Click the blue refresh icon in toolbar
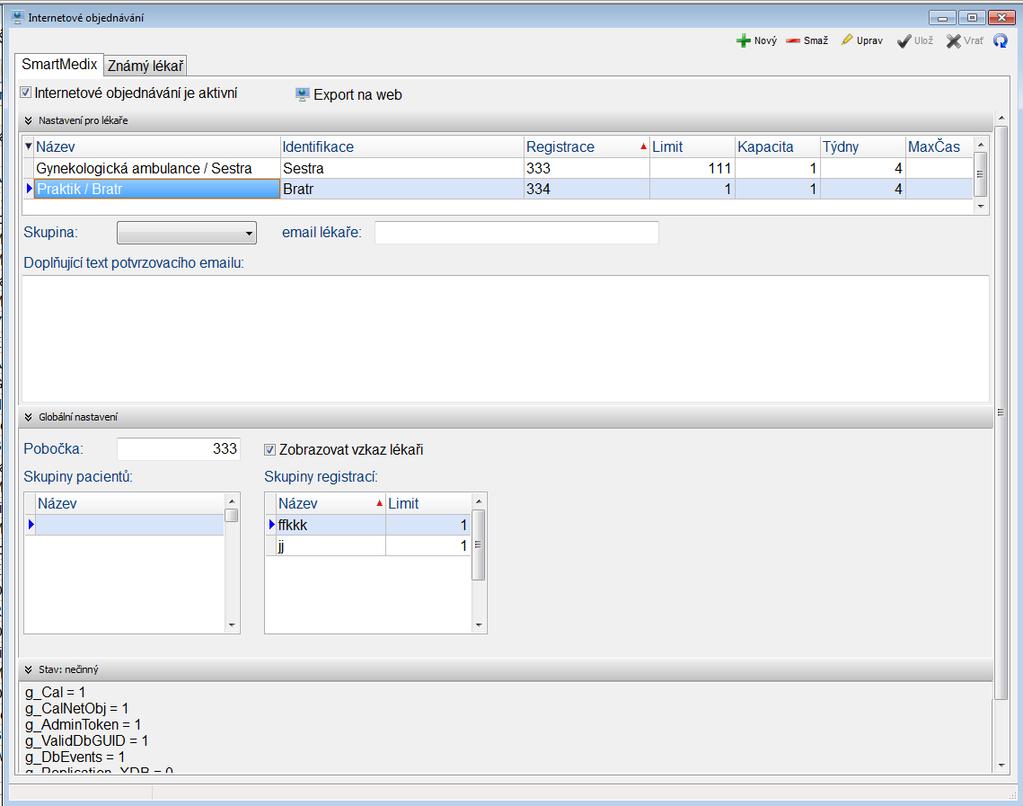 click(1000, 41)
